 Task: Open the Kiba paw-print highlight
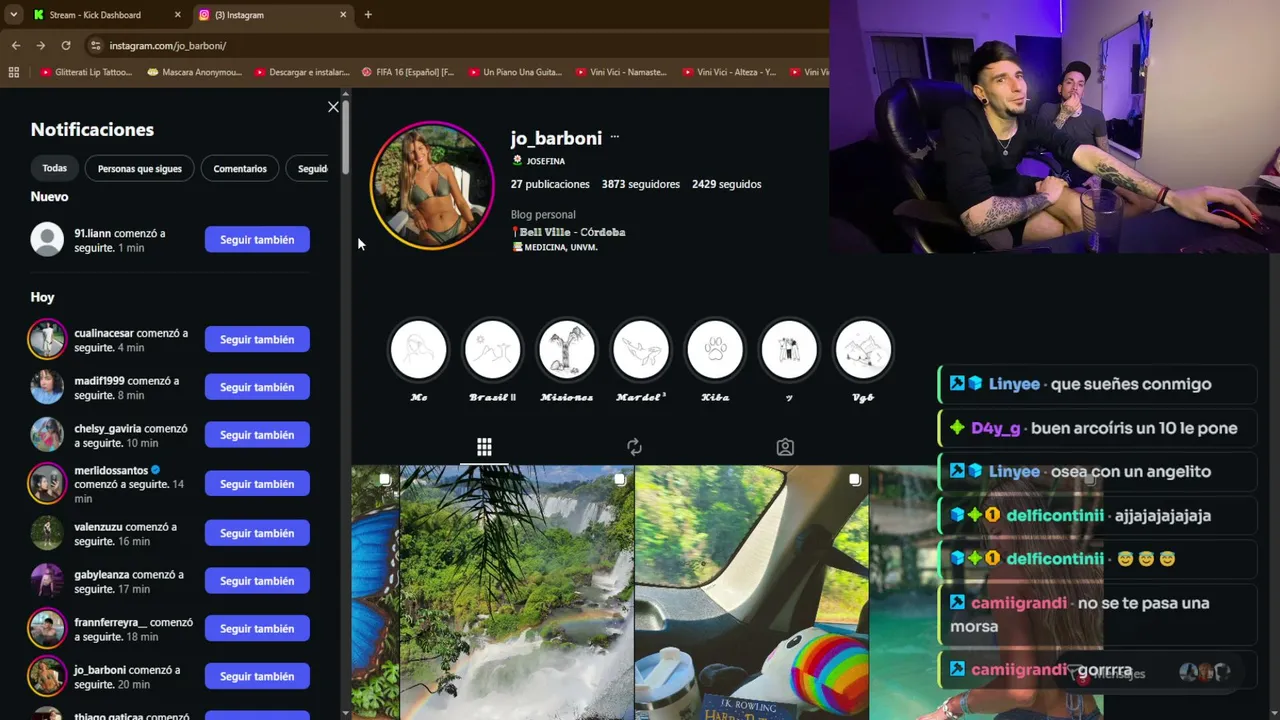(x=715, y=350)
